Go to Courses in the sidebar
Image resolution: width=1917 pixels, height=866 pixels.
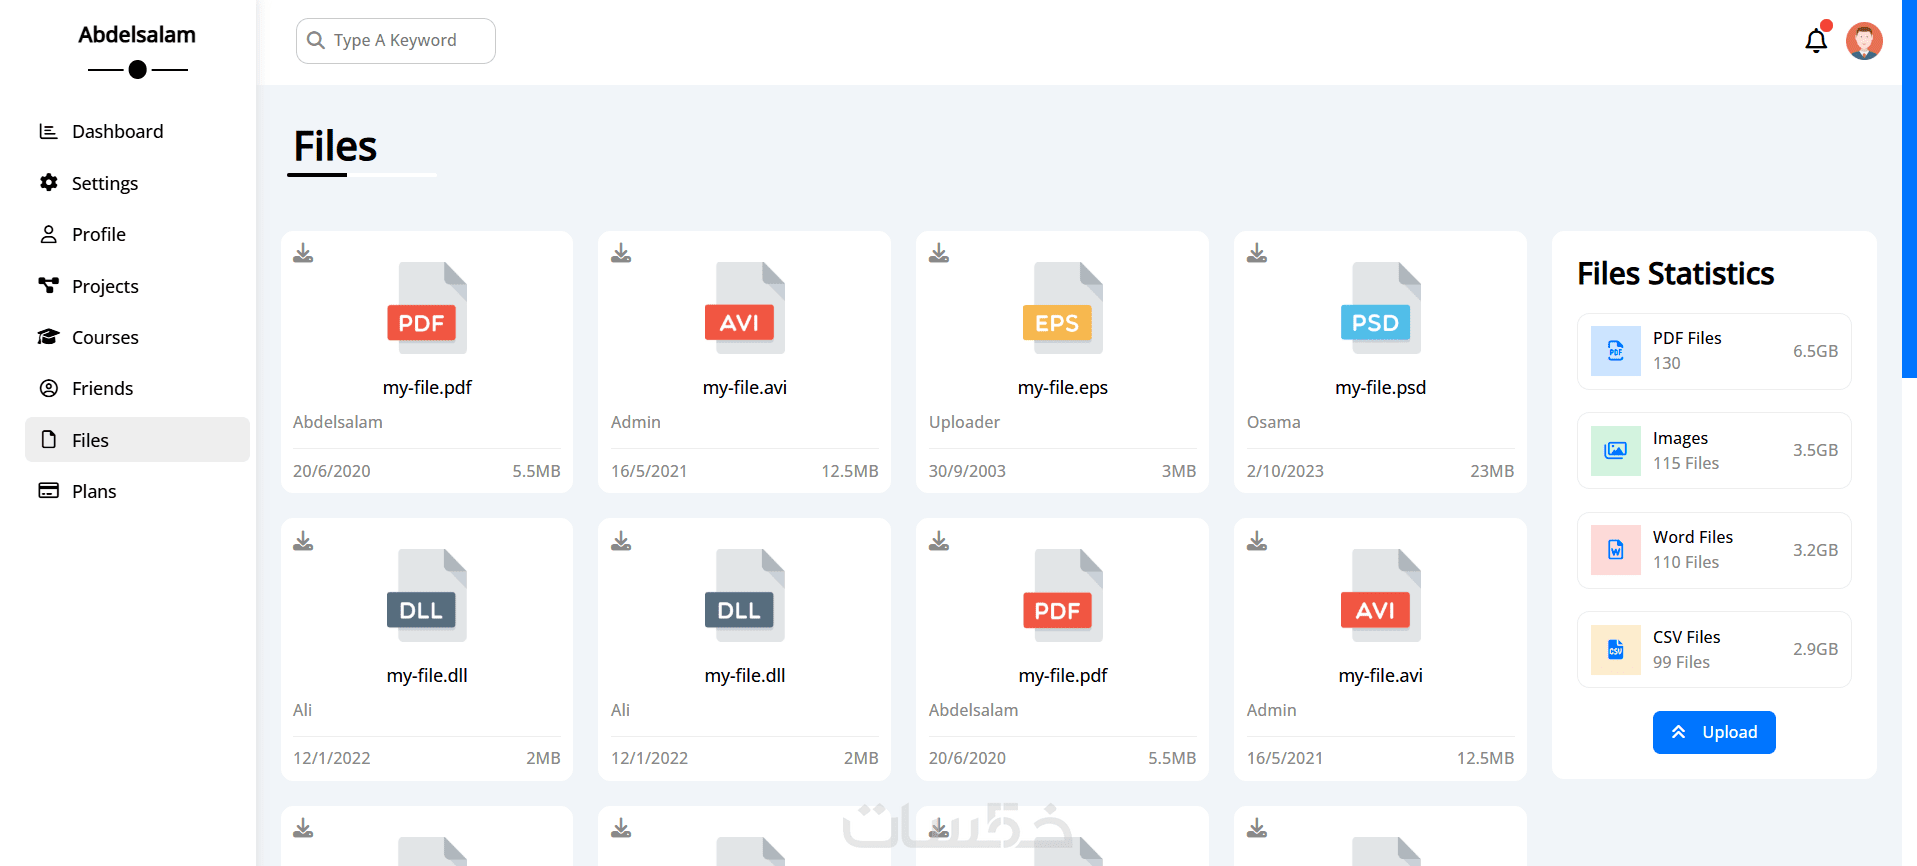tap(137, 337)
